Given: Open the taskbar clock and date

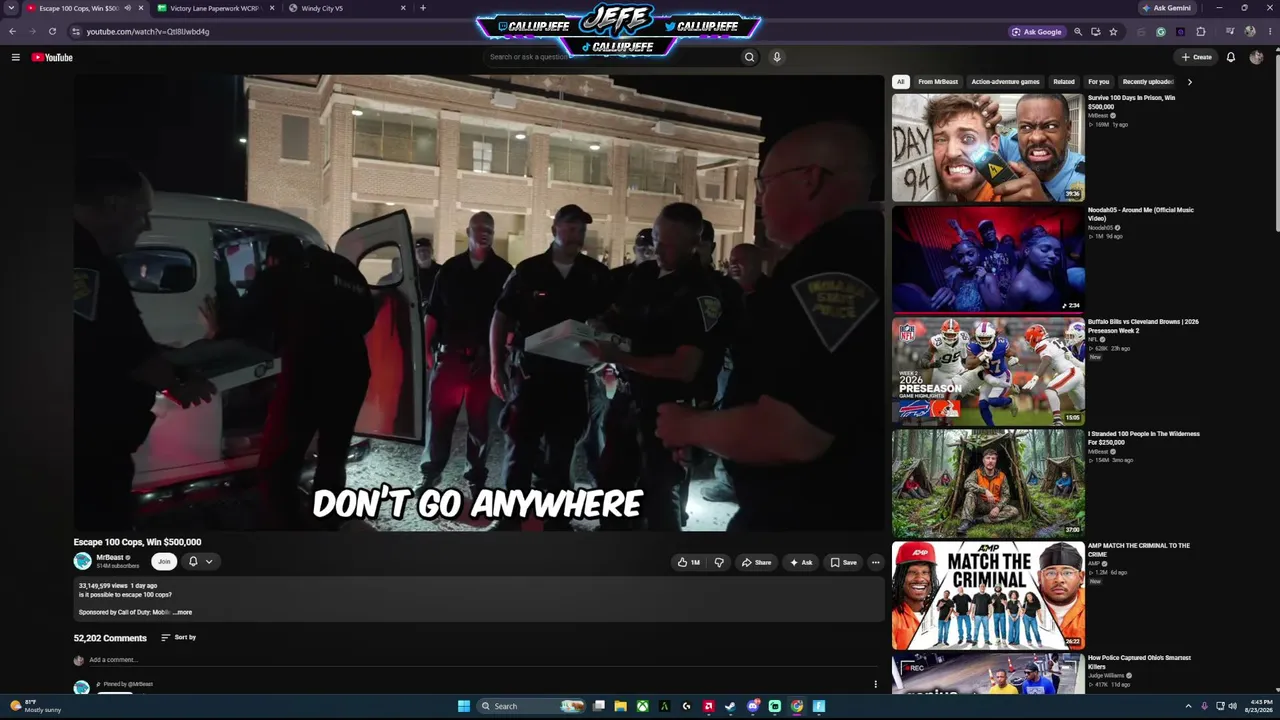Looking at the screenshot, I should click(1260, 706).
